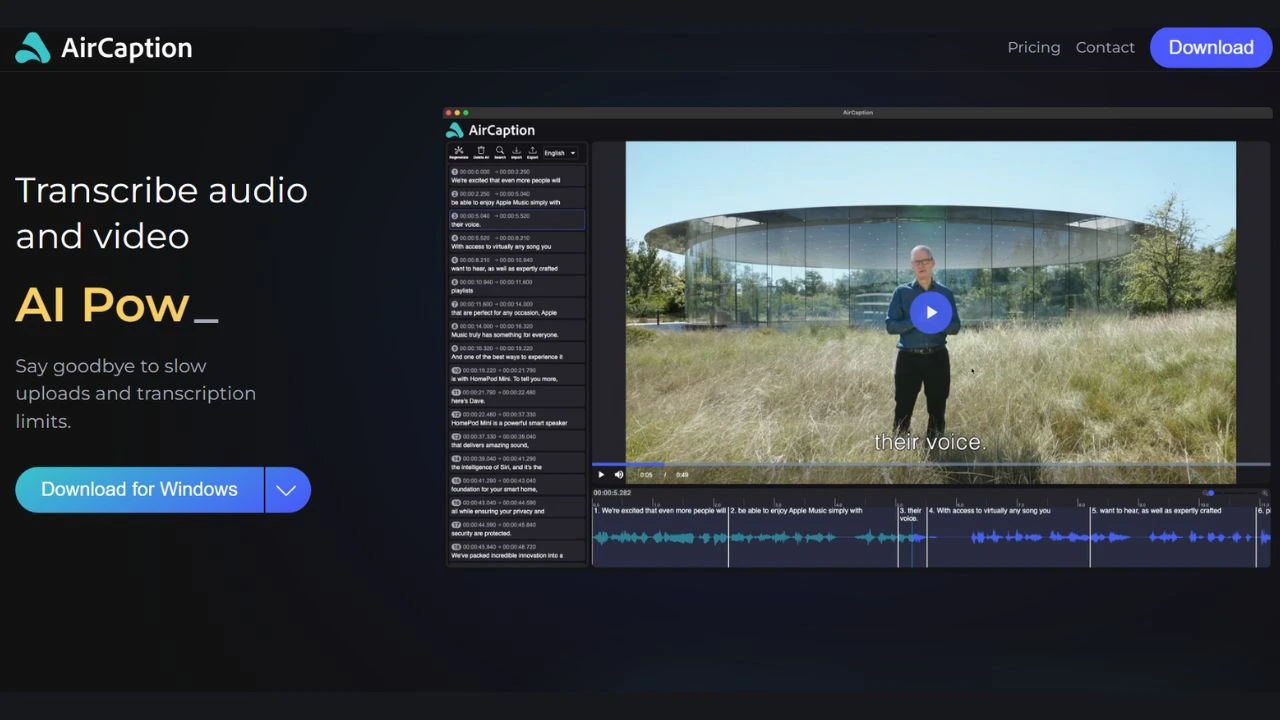Screen dimensions: 1280x720
Task: Click the Regenerate icon in the toolbar
Action: (x=459, y=151)
